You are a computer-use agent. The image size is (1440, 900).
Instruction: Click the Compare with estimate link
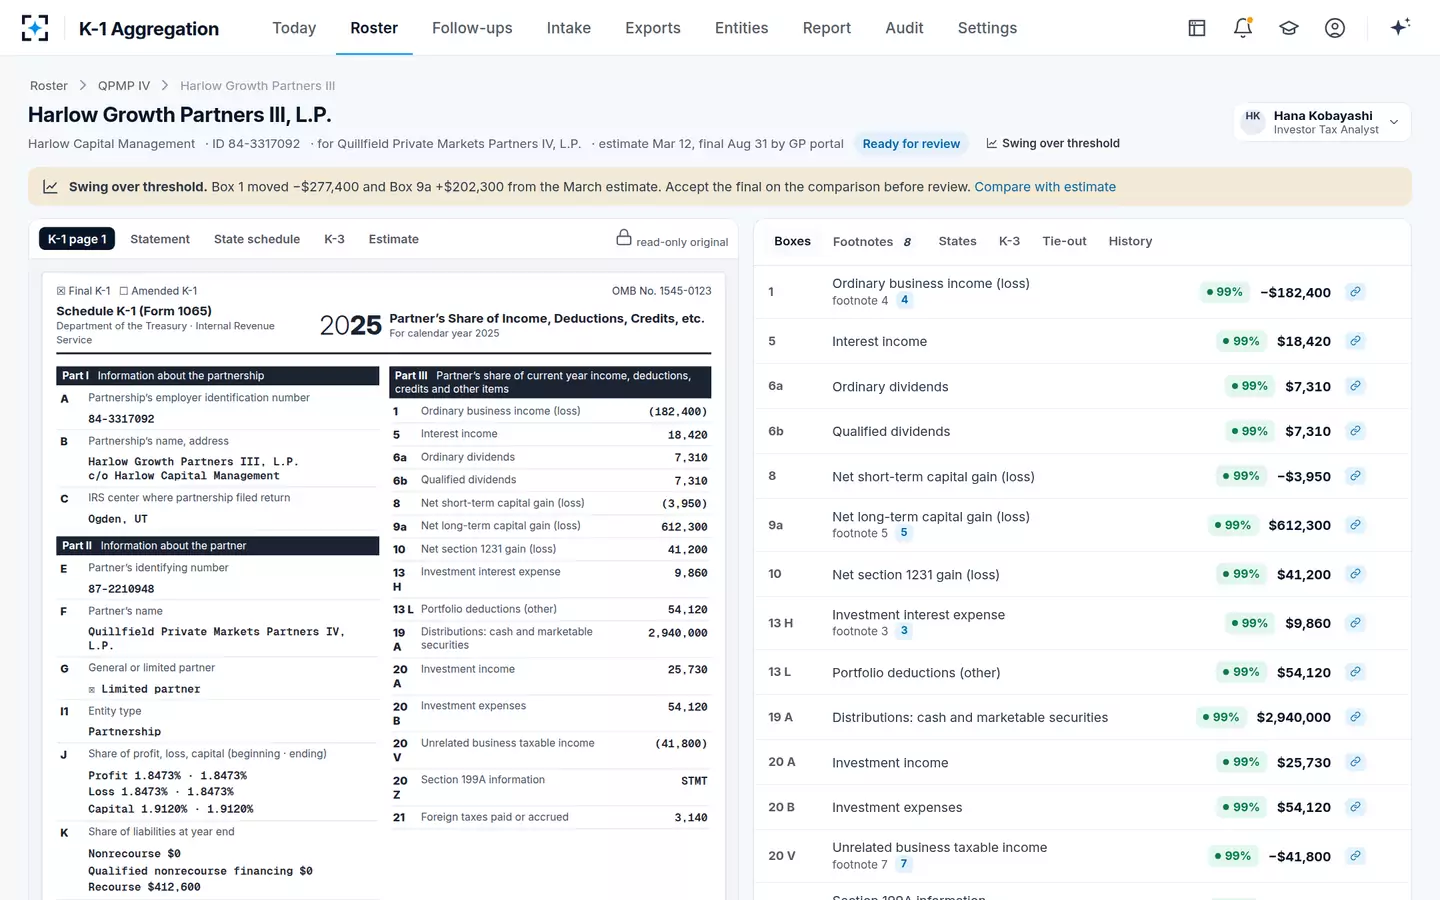coord(1045,187)
